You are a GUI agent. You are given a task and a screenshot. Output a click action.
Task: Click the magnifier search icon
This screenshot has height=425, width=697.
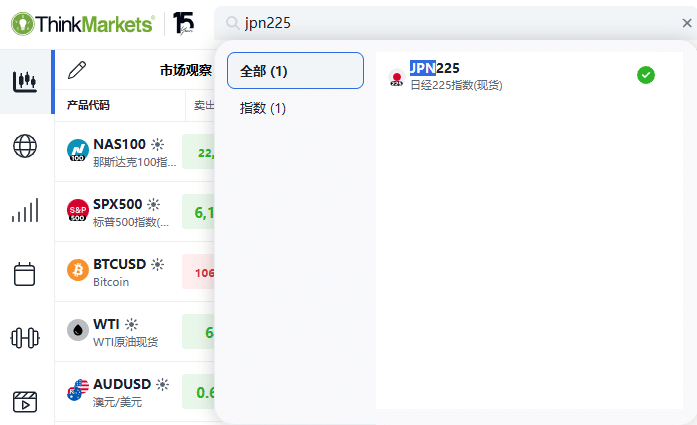pyautogui.click(x=232, y=23)
